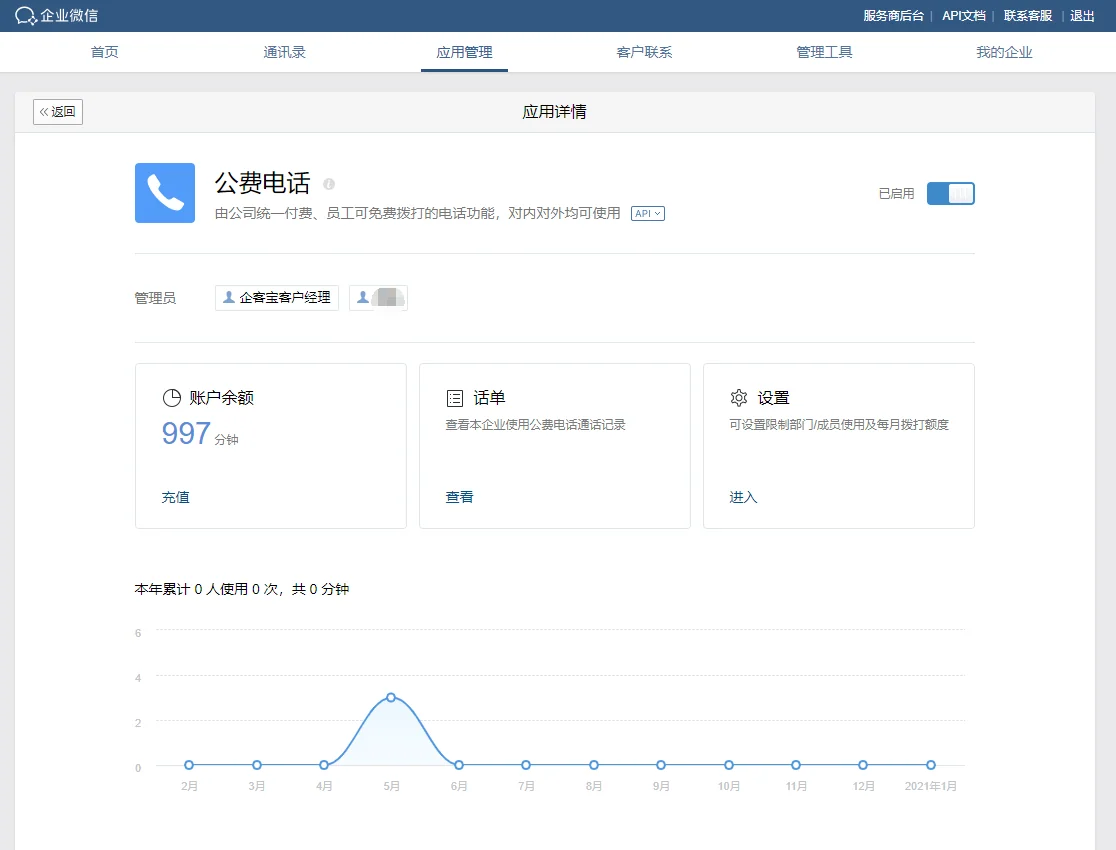Screen dimensions: 1116x850
Task: Switch to the 客户联系 tab
Action: pos(644,52)
